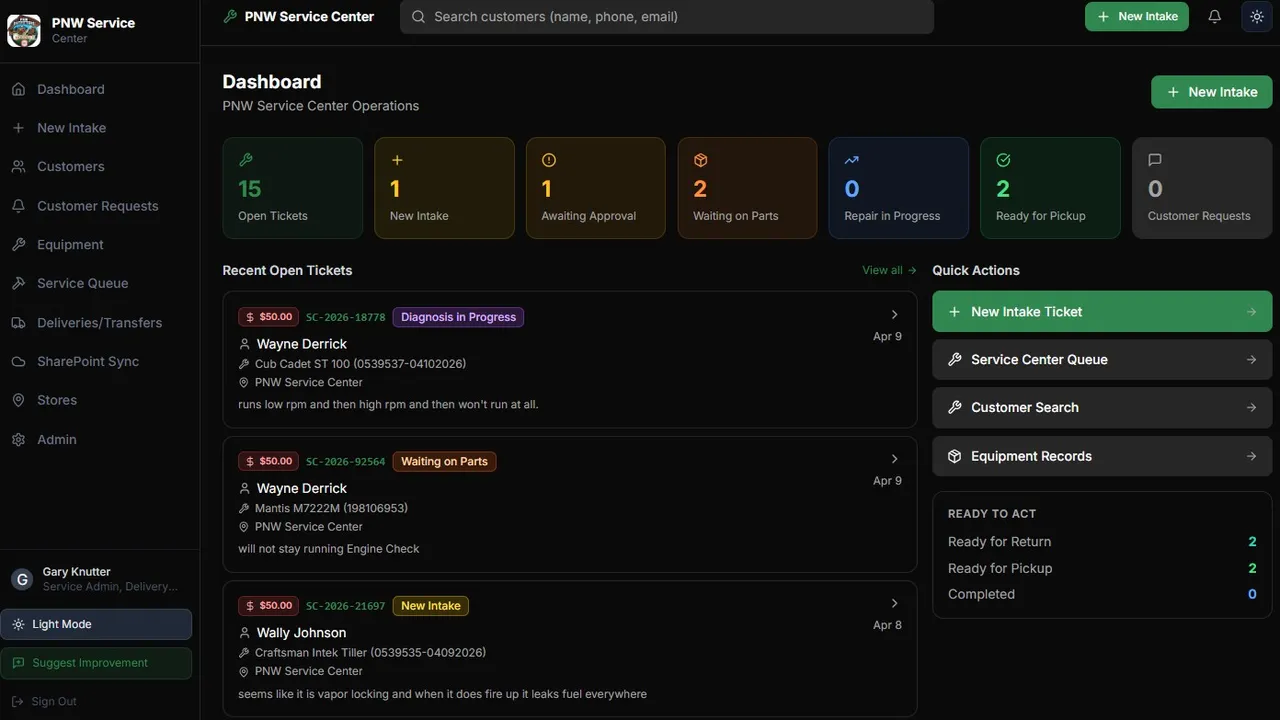Image resolution: width=1280 pixels, height=720 pixels.
Task: Select ticket number SC-2026-92564
Action: (345, 462)
